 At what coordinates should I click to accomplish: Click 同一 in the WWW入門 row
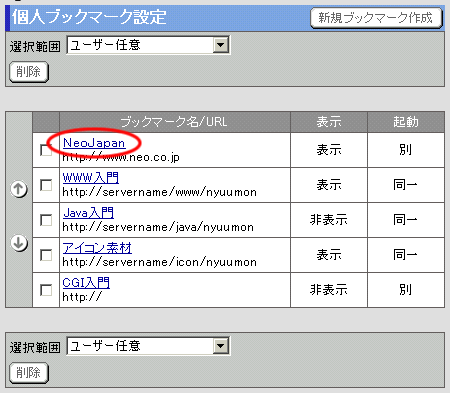coord(405,184)
